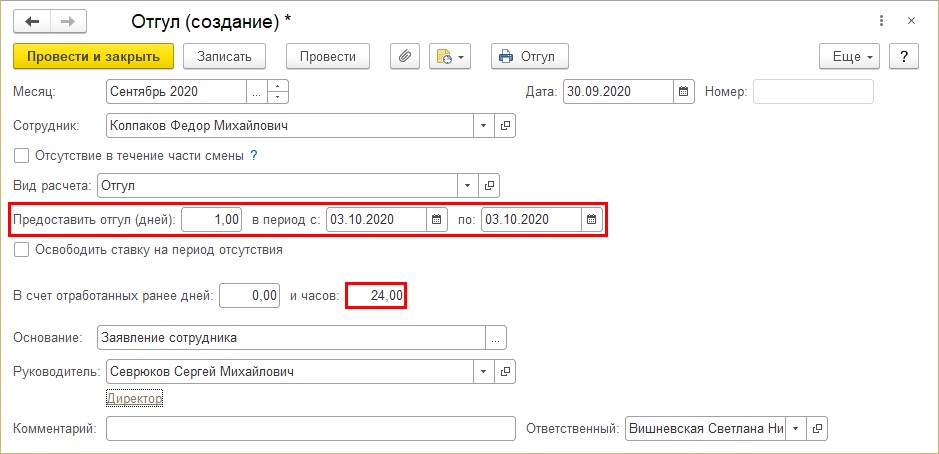Open calendar picker for Дата field
The image size is (939, 454).
click(683, 92)
